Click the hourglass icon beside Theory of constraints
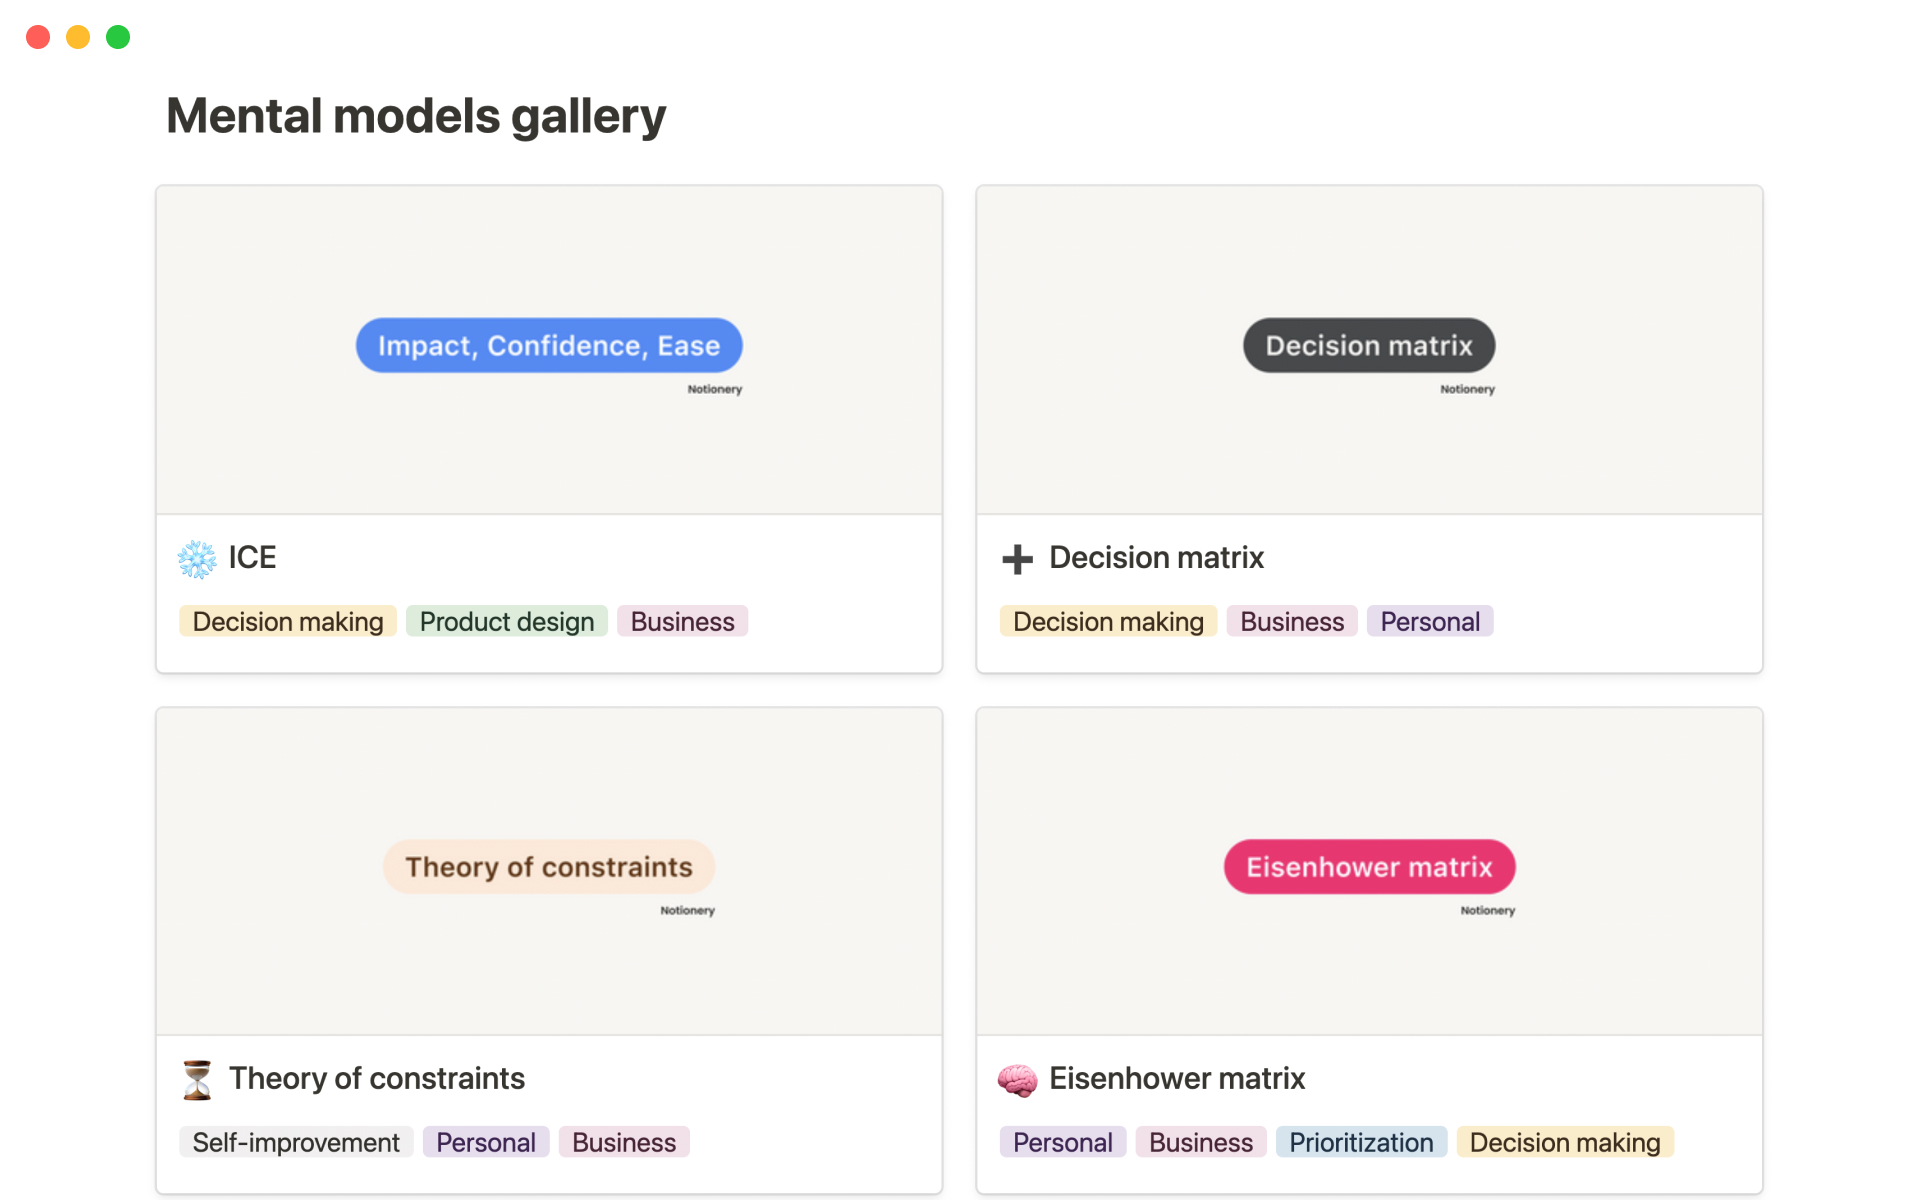This screenshot has width=1920, height=1200. 197,1080
